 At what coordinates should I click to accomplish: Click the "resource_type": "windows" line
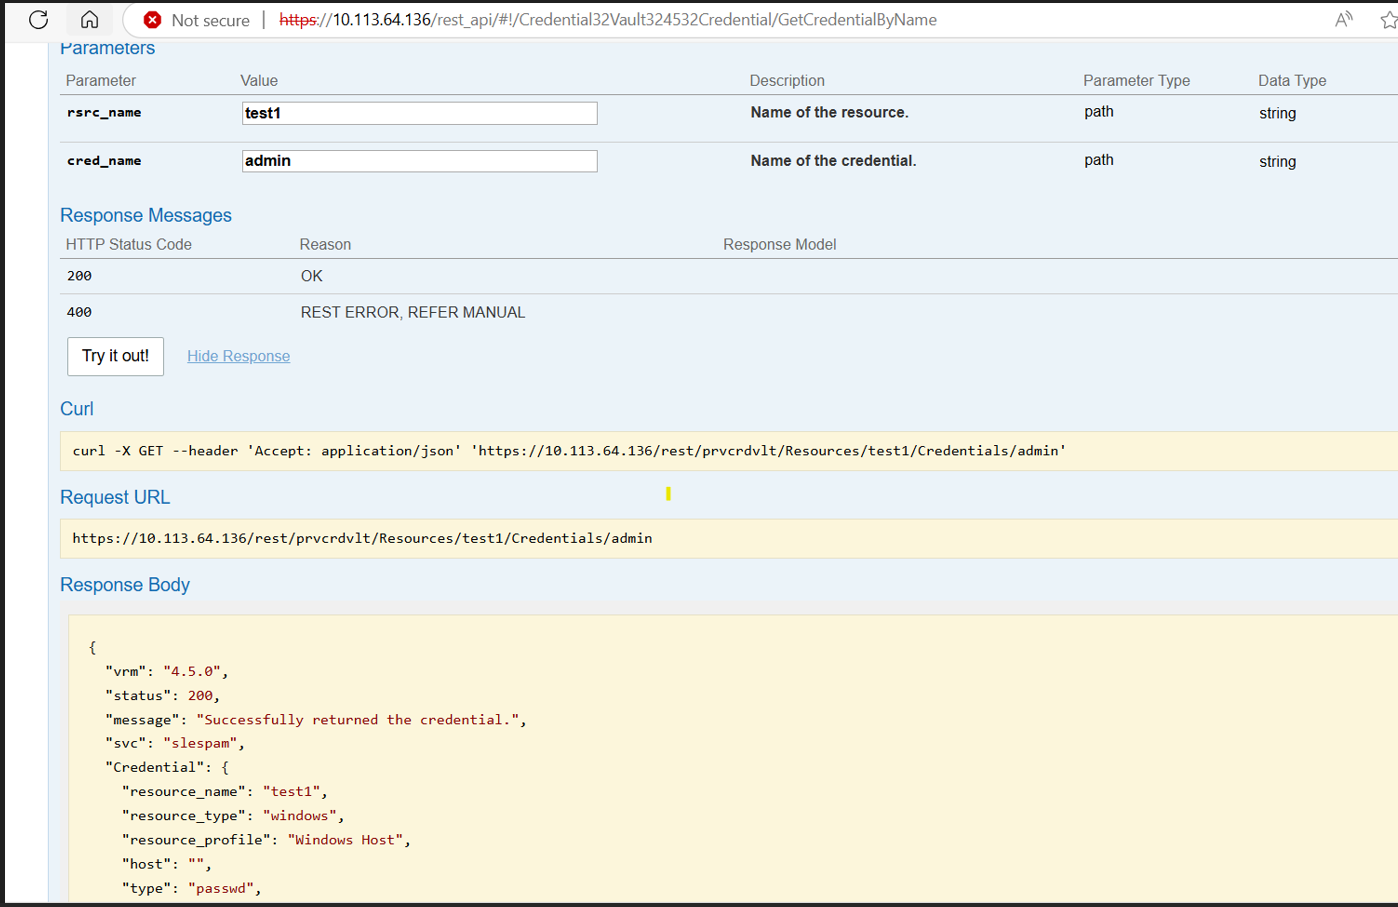click(233, 816)
